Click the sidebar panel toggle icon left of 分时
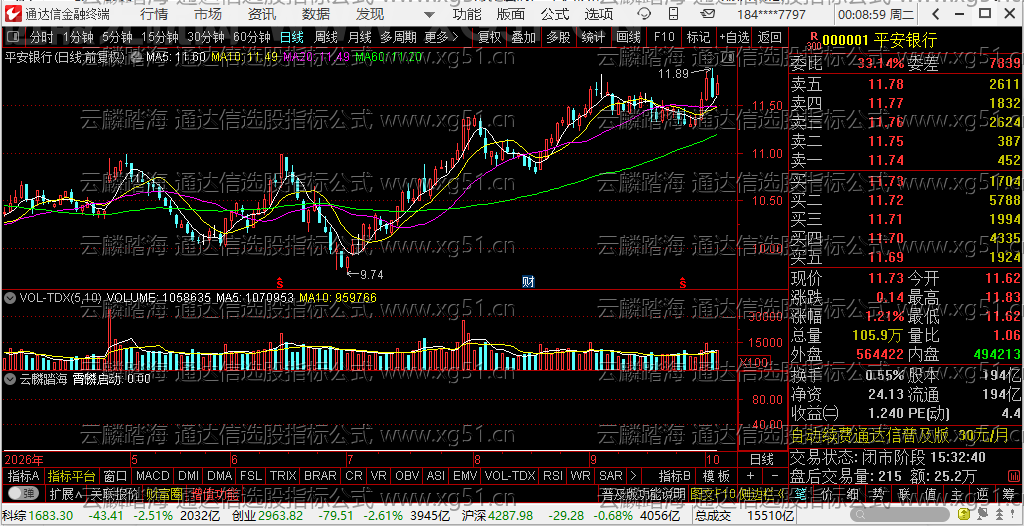1024x526 pixels. click(14, 37)
